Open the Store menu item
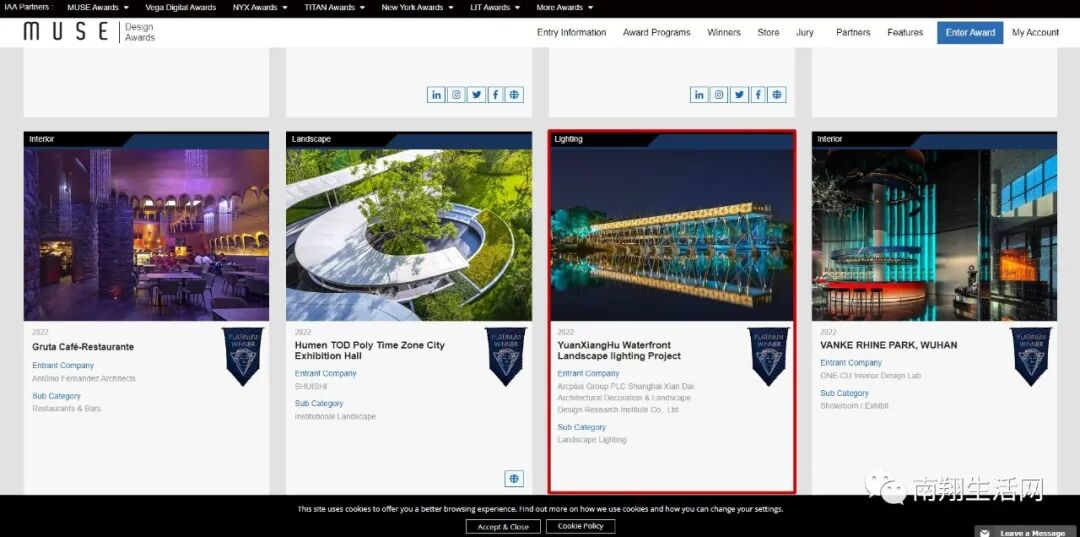The width and height of the screenshot is (1080, 537). [x=768, y=32]
